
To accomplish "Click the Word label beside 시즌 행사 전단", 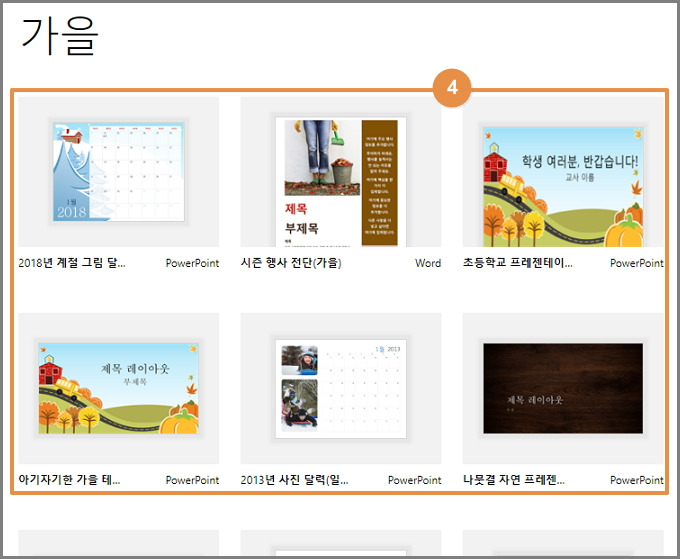I will [428, 263].
